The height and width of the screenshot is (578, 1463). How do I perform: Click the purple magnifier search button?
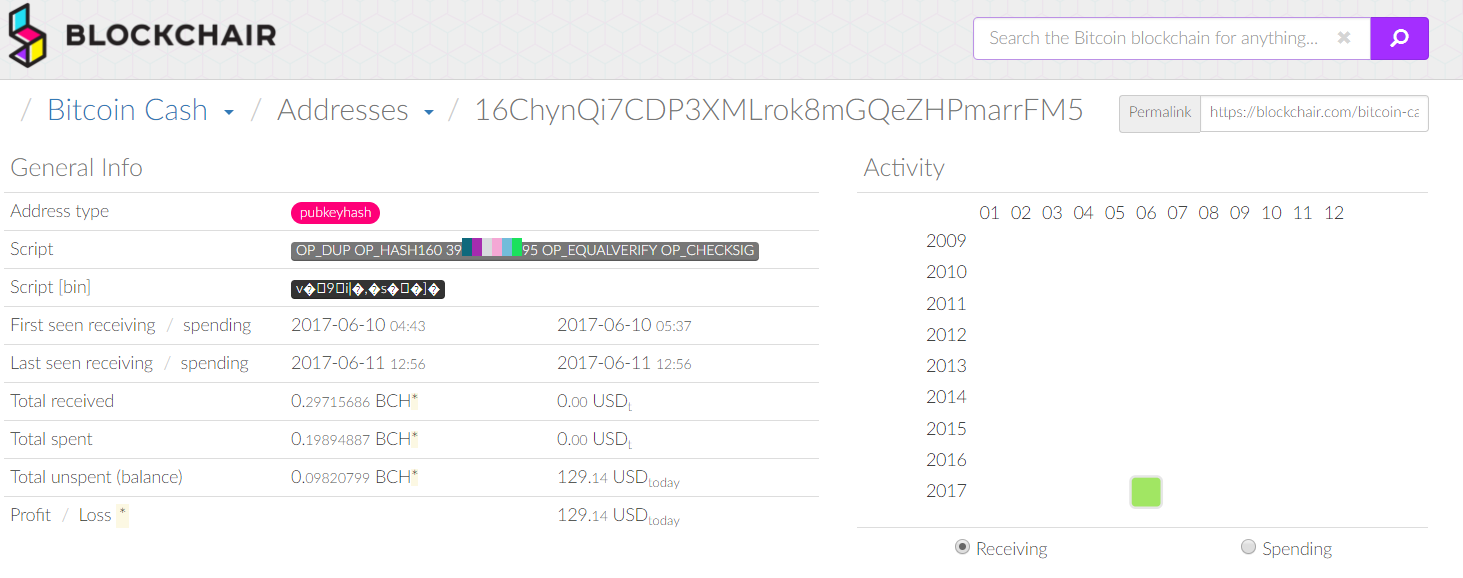coord(1399,38)
